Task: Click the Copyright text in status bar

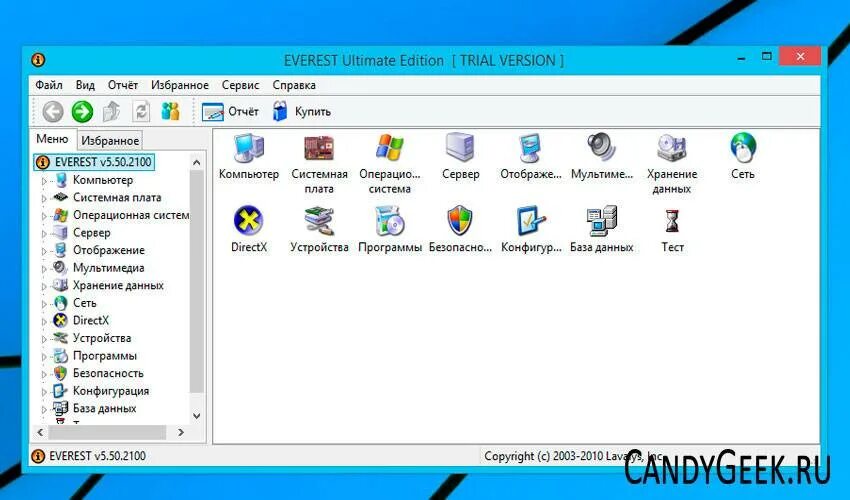Action: click(574, 456)
